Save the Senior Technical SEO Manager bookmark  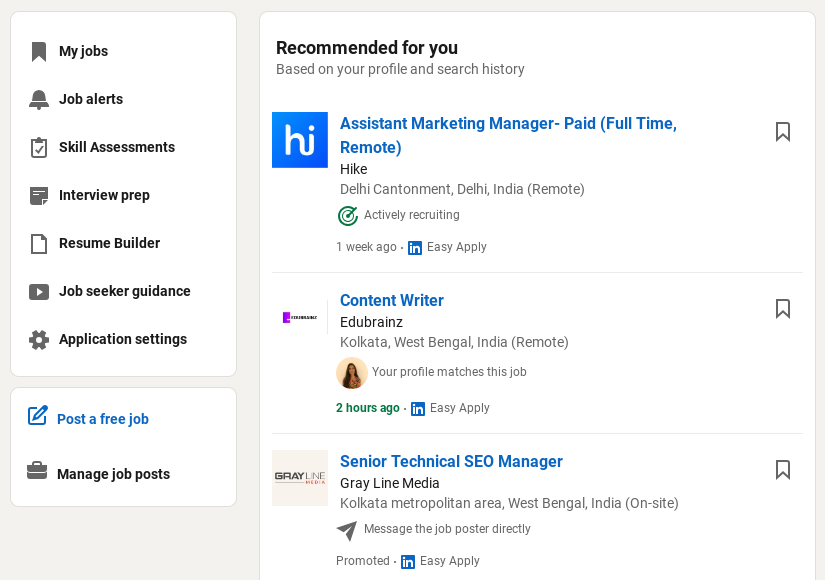(x=783, y=469)
